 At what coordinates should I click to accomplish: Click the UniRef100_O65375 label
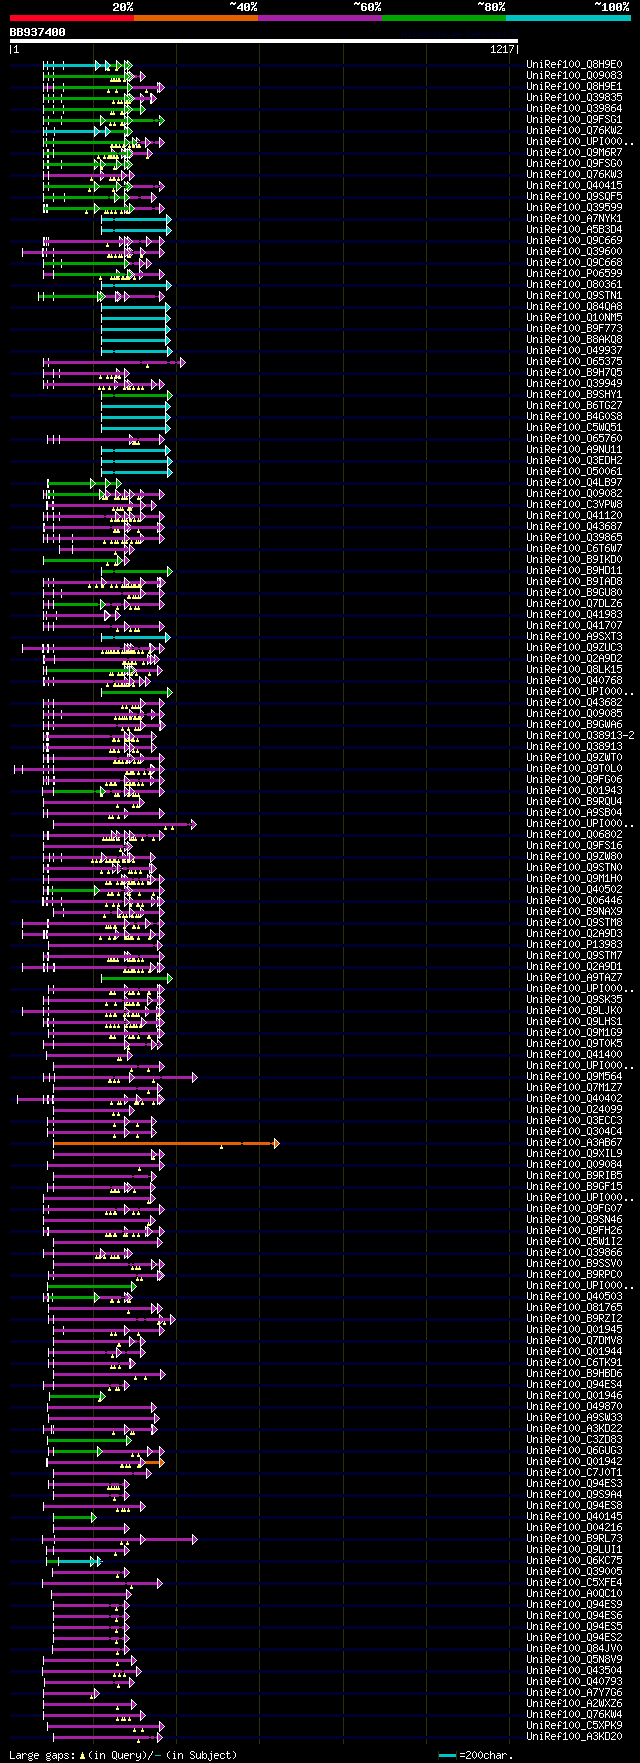[574, 362]
